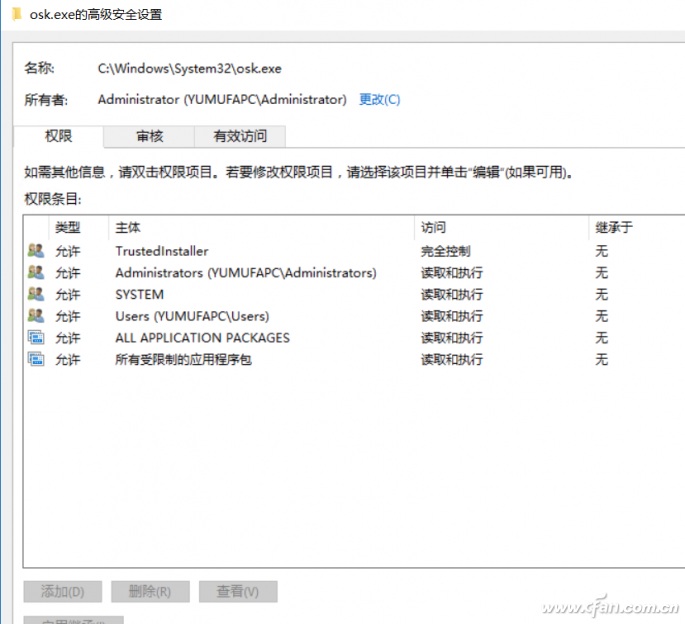Image resolution: width=685 pixels, height=624 pixels.
Task: Select the TrustedInstaller permission entry
Action: [354, 251]
